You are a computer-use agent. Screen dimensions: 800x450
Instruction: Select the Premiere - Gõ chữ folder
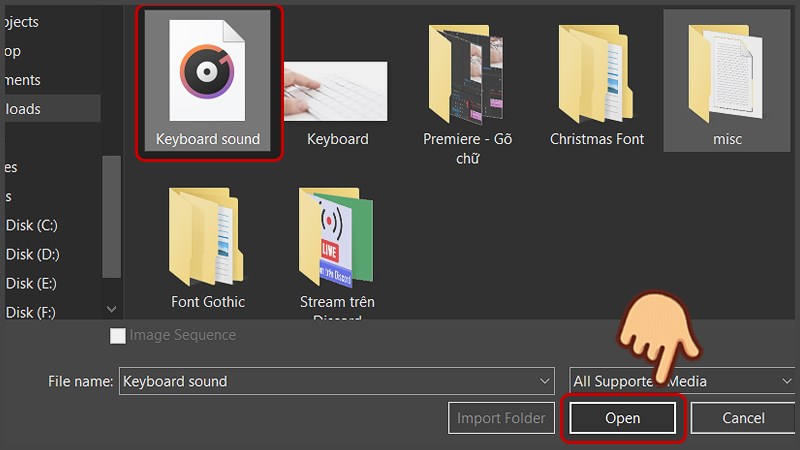pyautogui.click(x=467, y=73)
